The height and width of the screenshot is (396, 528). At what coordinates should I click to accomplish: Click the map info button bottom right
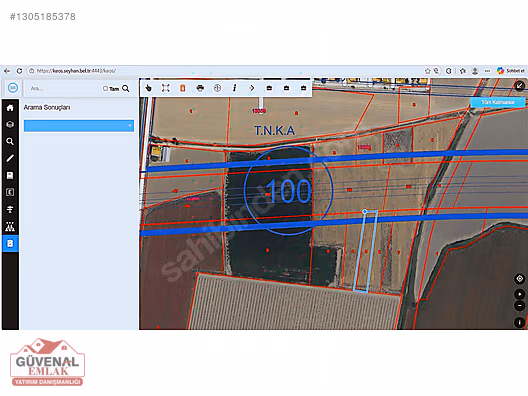[x=520, y=322]
